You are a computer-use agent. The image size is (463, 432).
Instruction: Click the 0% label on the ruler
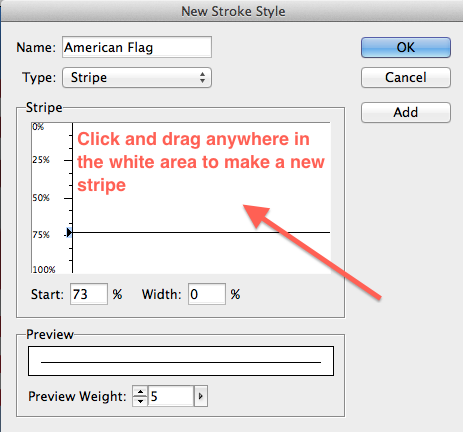click(x=38, y=127)
